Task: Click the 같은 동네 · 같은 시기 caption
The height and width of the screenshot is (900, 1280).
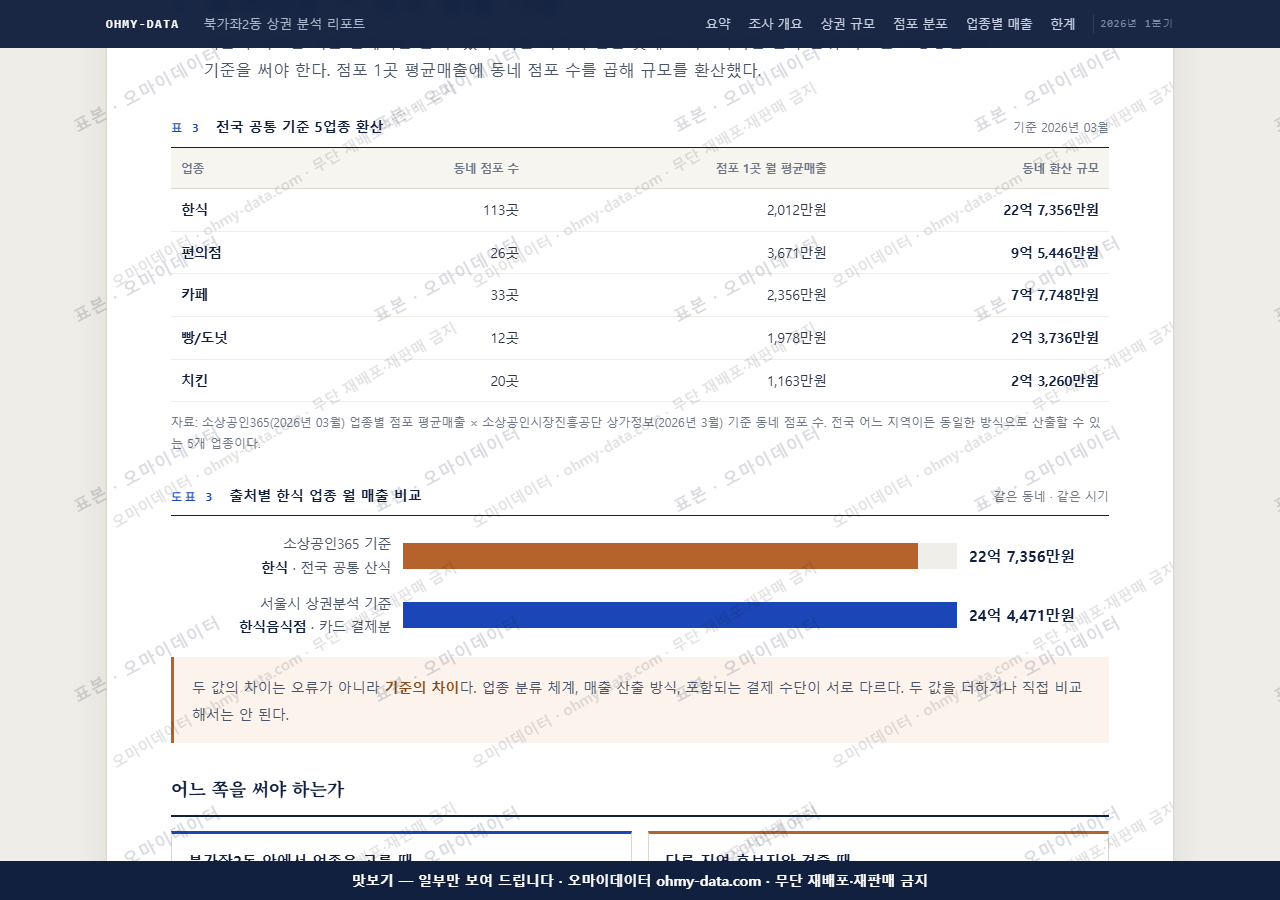Action: pyautogui.click(x=1051, y=496)
